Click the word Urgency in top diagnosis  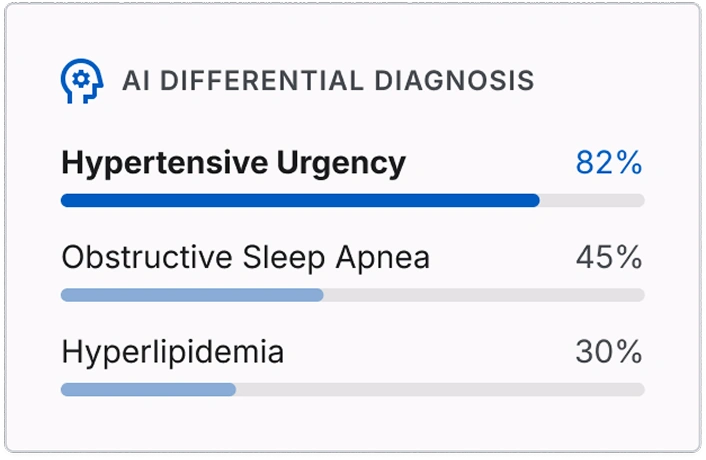(x=341, y=164)
